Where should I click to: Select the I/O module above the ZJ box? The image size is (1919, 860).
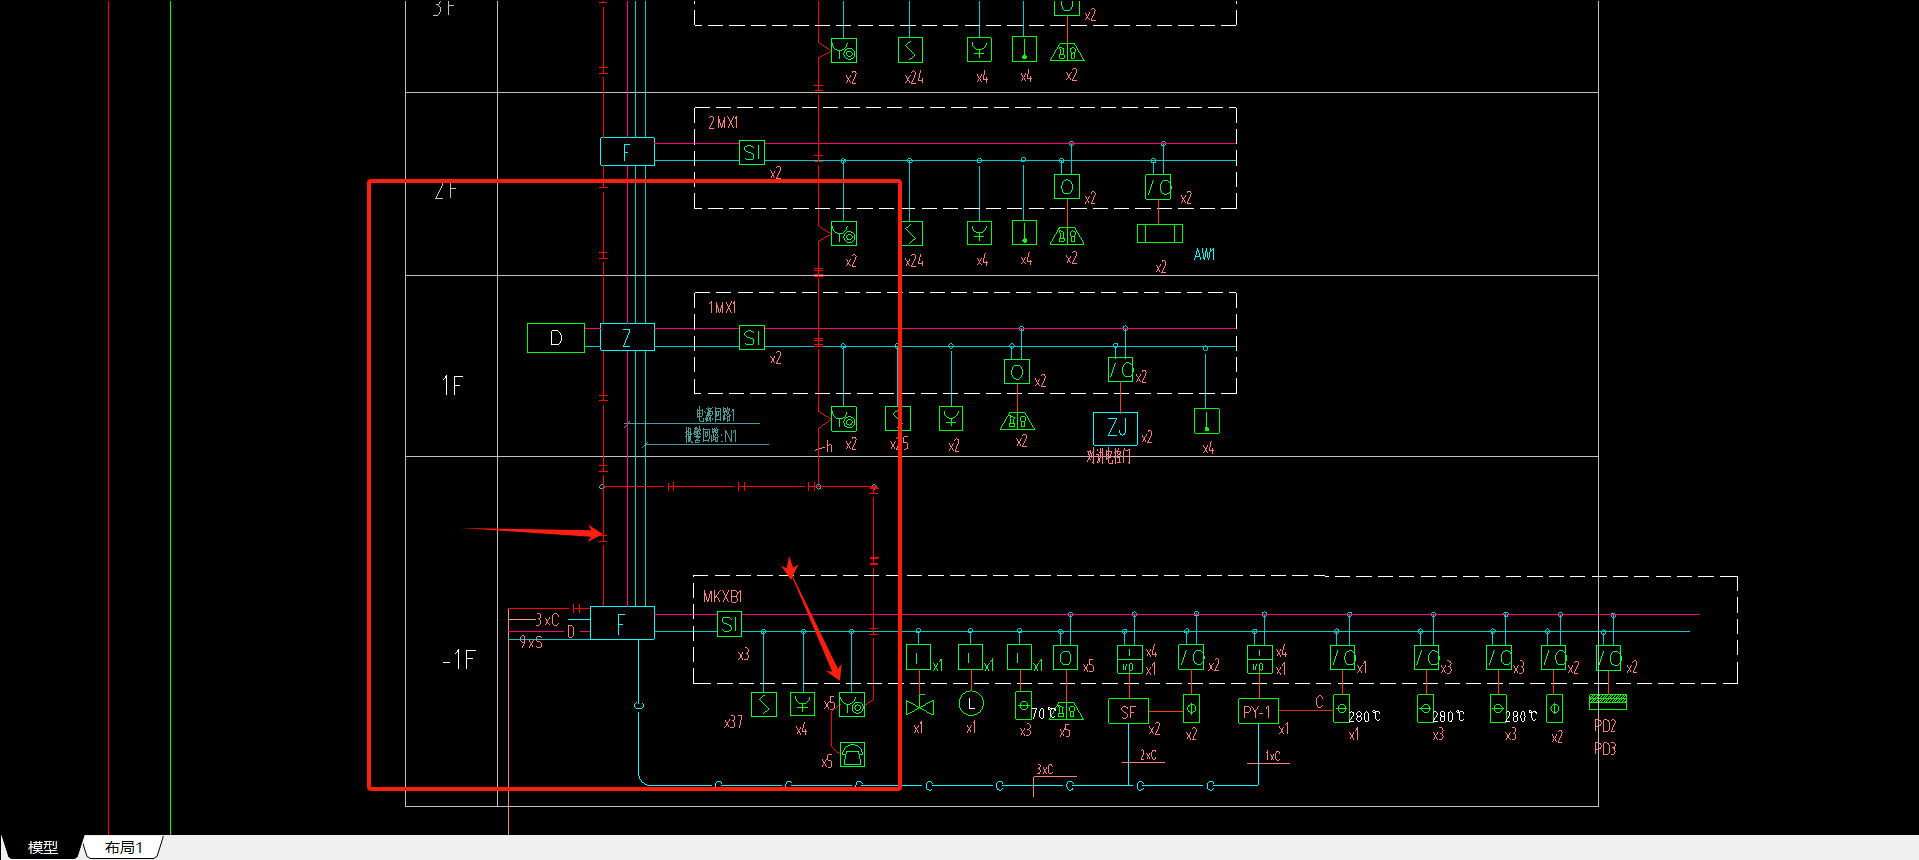[1121, 370]
